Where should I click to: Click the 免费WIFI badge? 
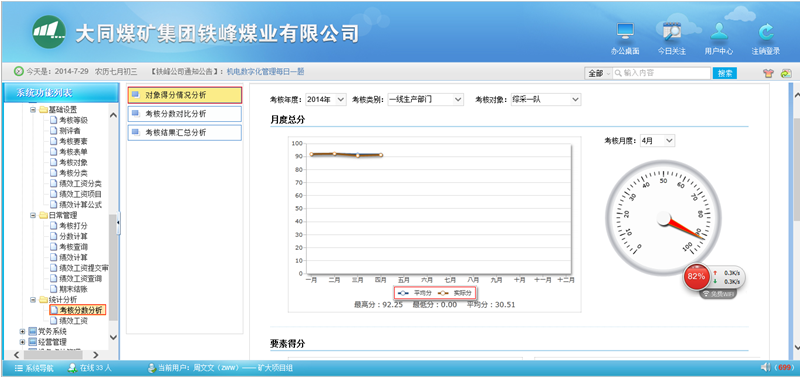pyautogui.click(x=717, y=294)
